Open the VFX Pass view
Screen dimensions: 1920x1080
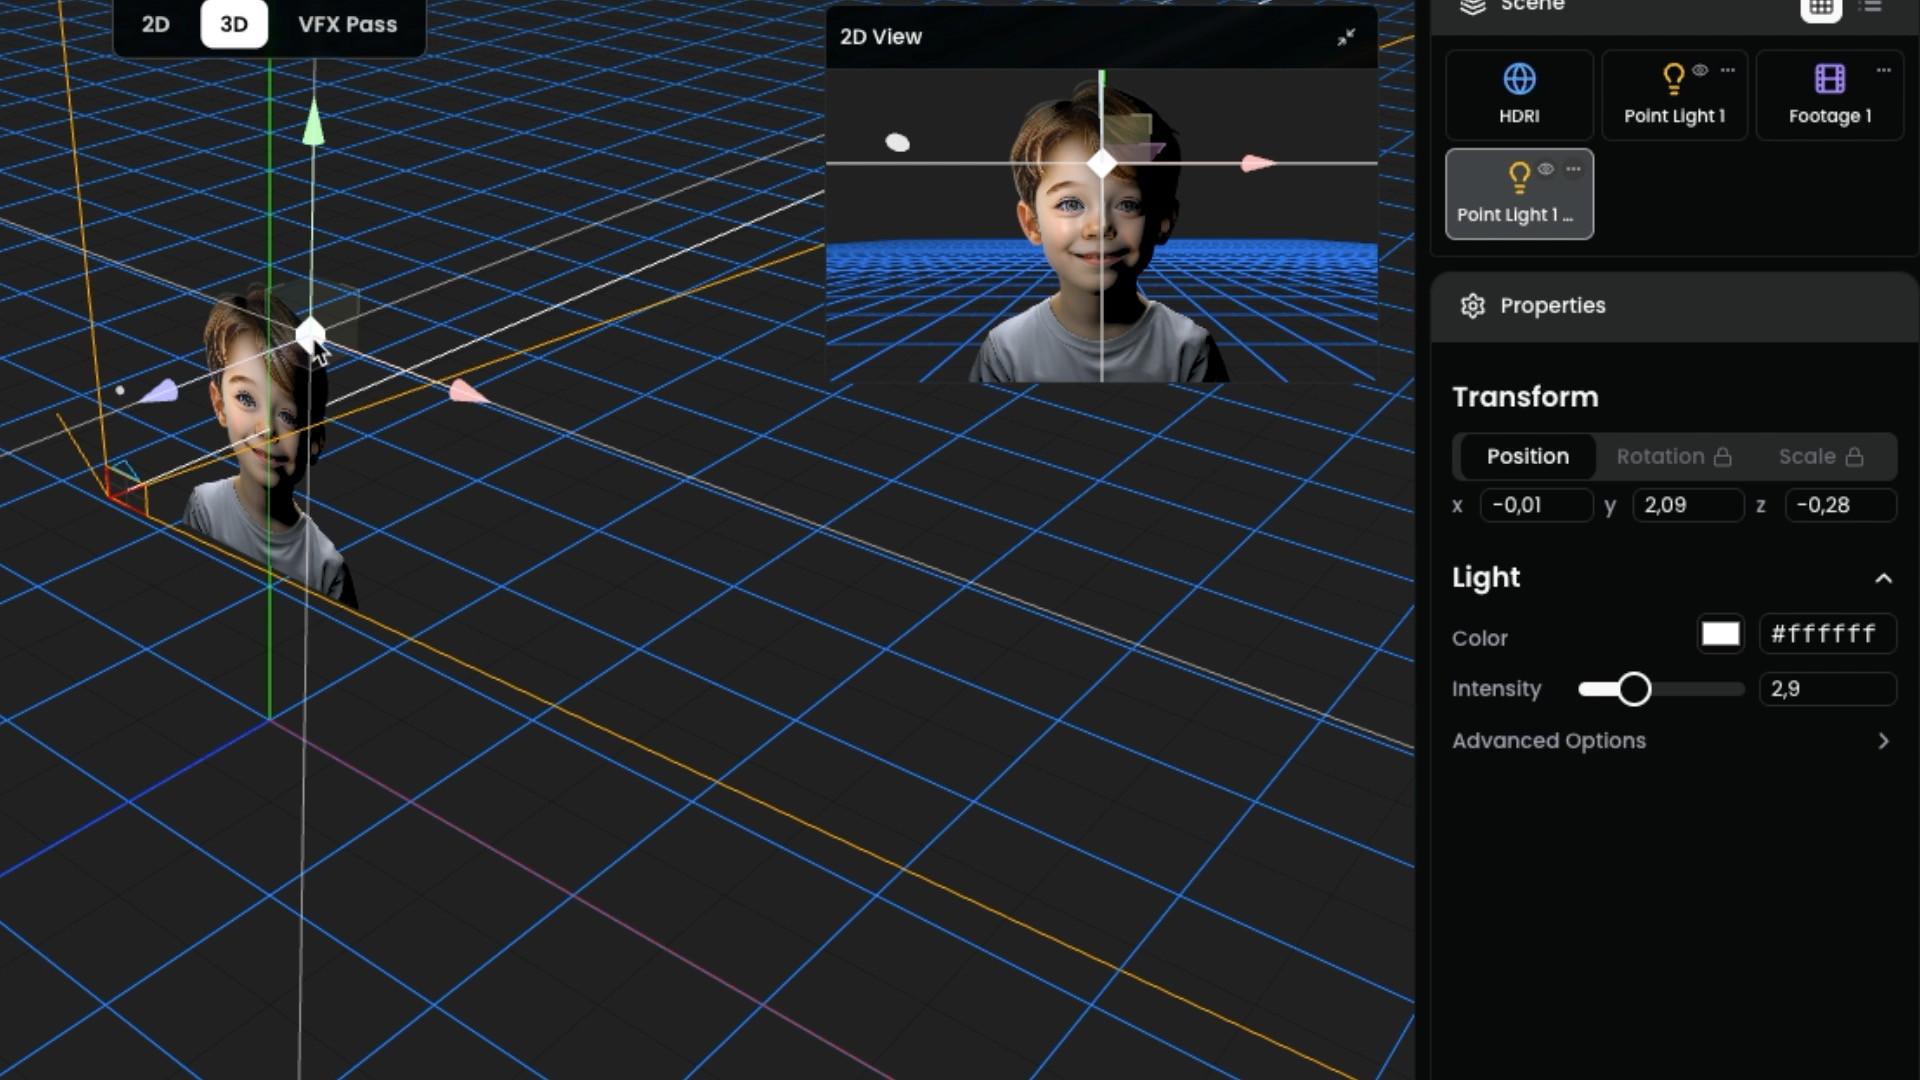(347, 24)
